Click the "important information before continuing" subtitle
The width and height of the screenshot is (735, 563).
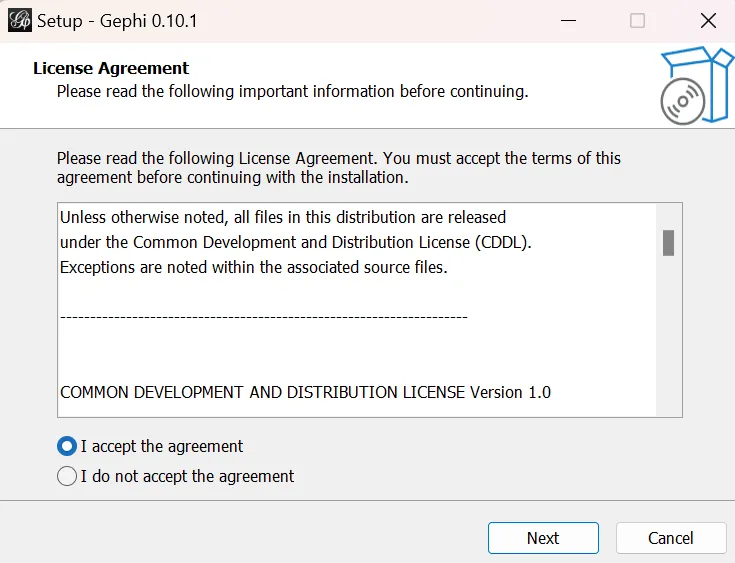tap(292, 91)
